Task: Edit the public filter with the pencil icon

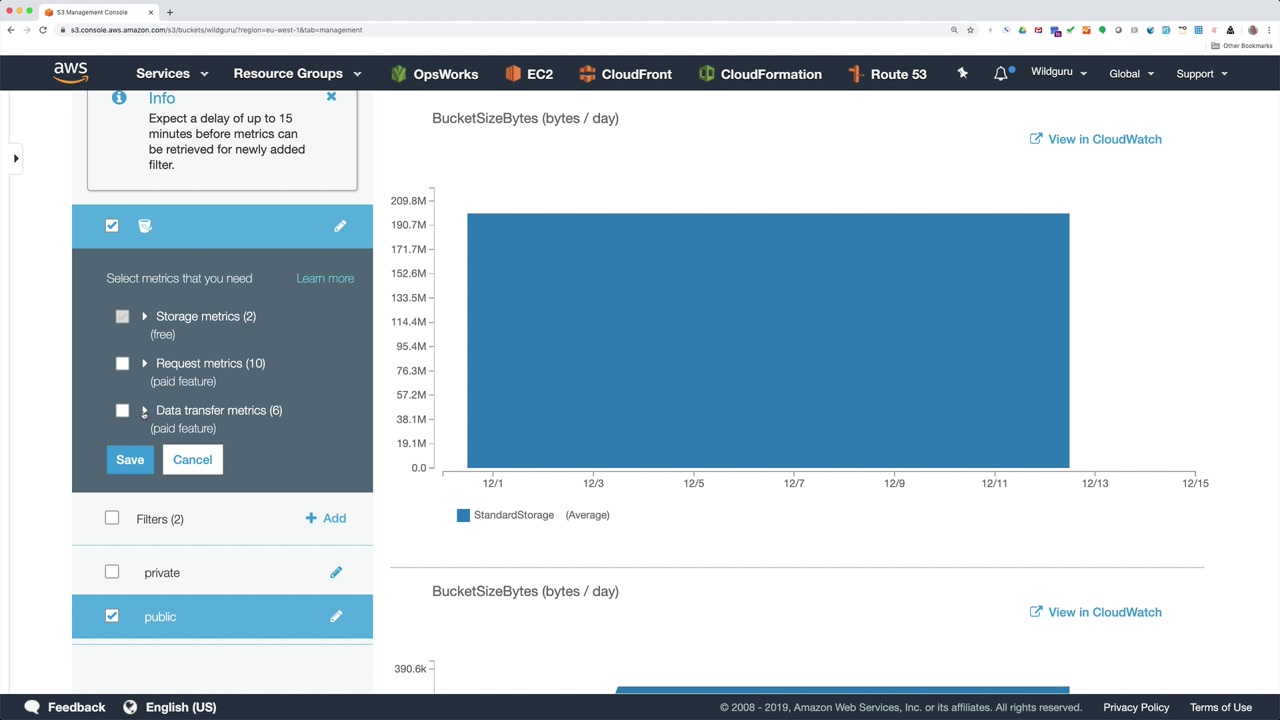Action: click(x=336, y=616)
